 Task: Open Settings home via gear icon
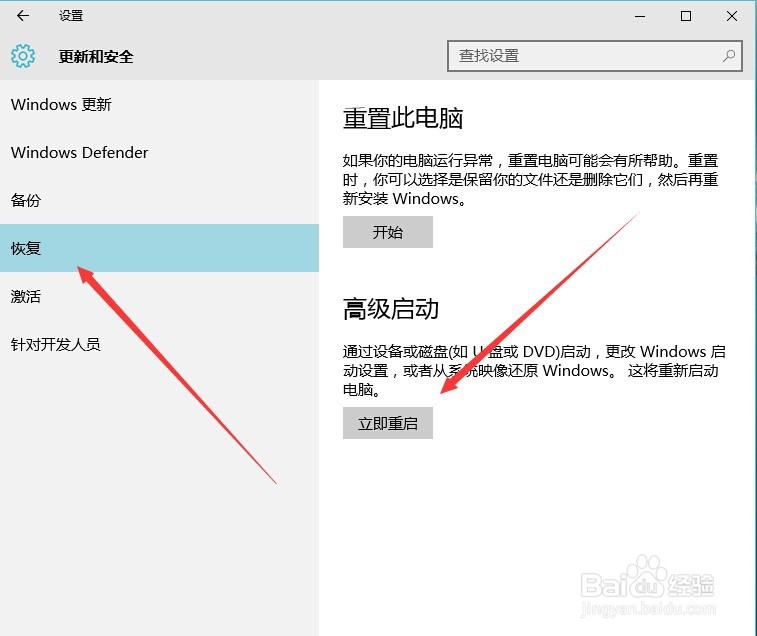coord(23,56)
